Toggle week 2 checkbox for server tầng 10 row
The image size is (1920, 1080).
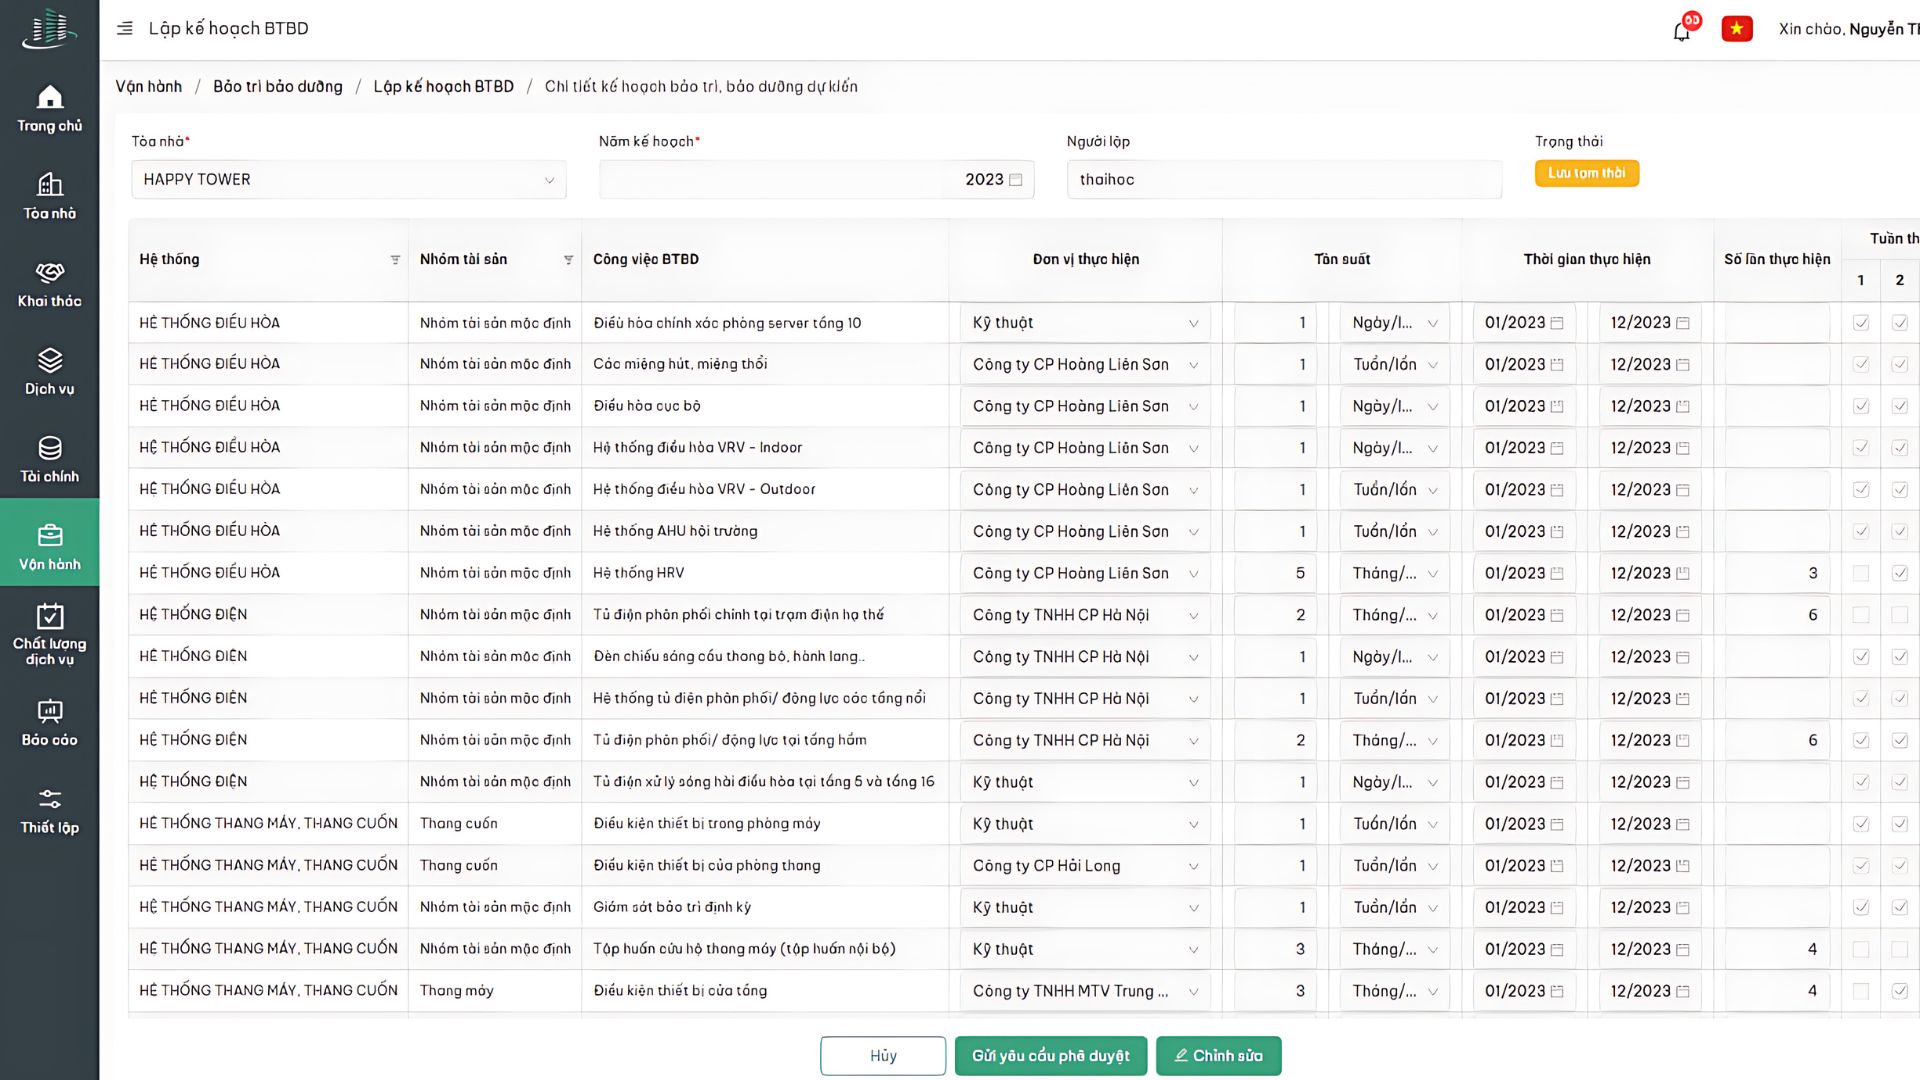tap(1900, 323)
